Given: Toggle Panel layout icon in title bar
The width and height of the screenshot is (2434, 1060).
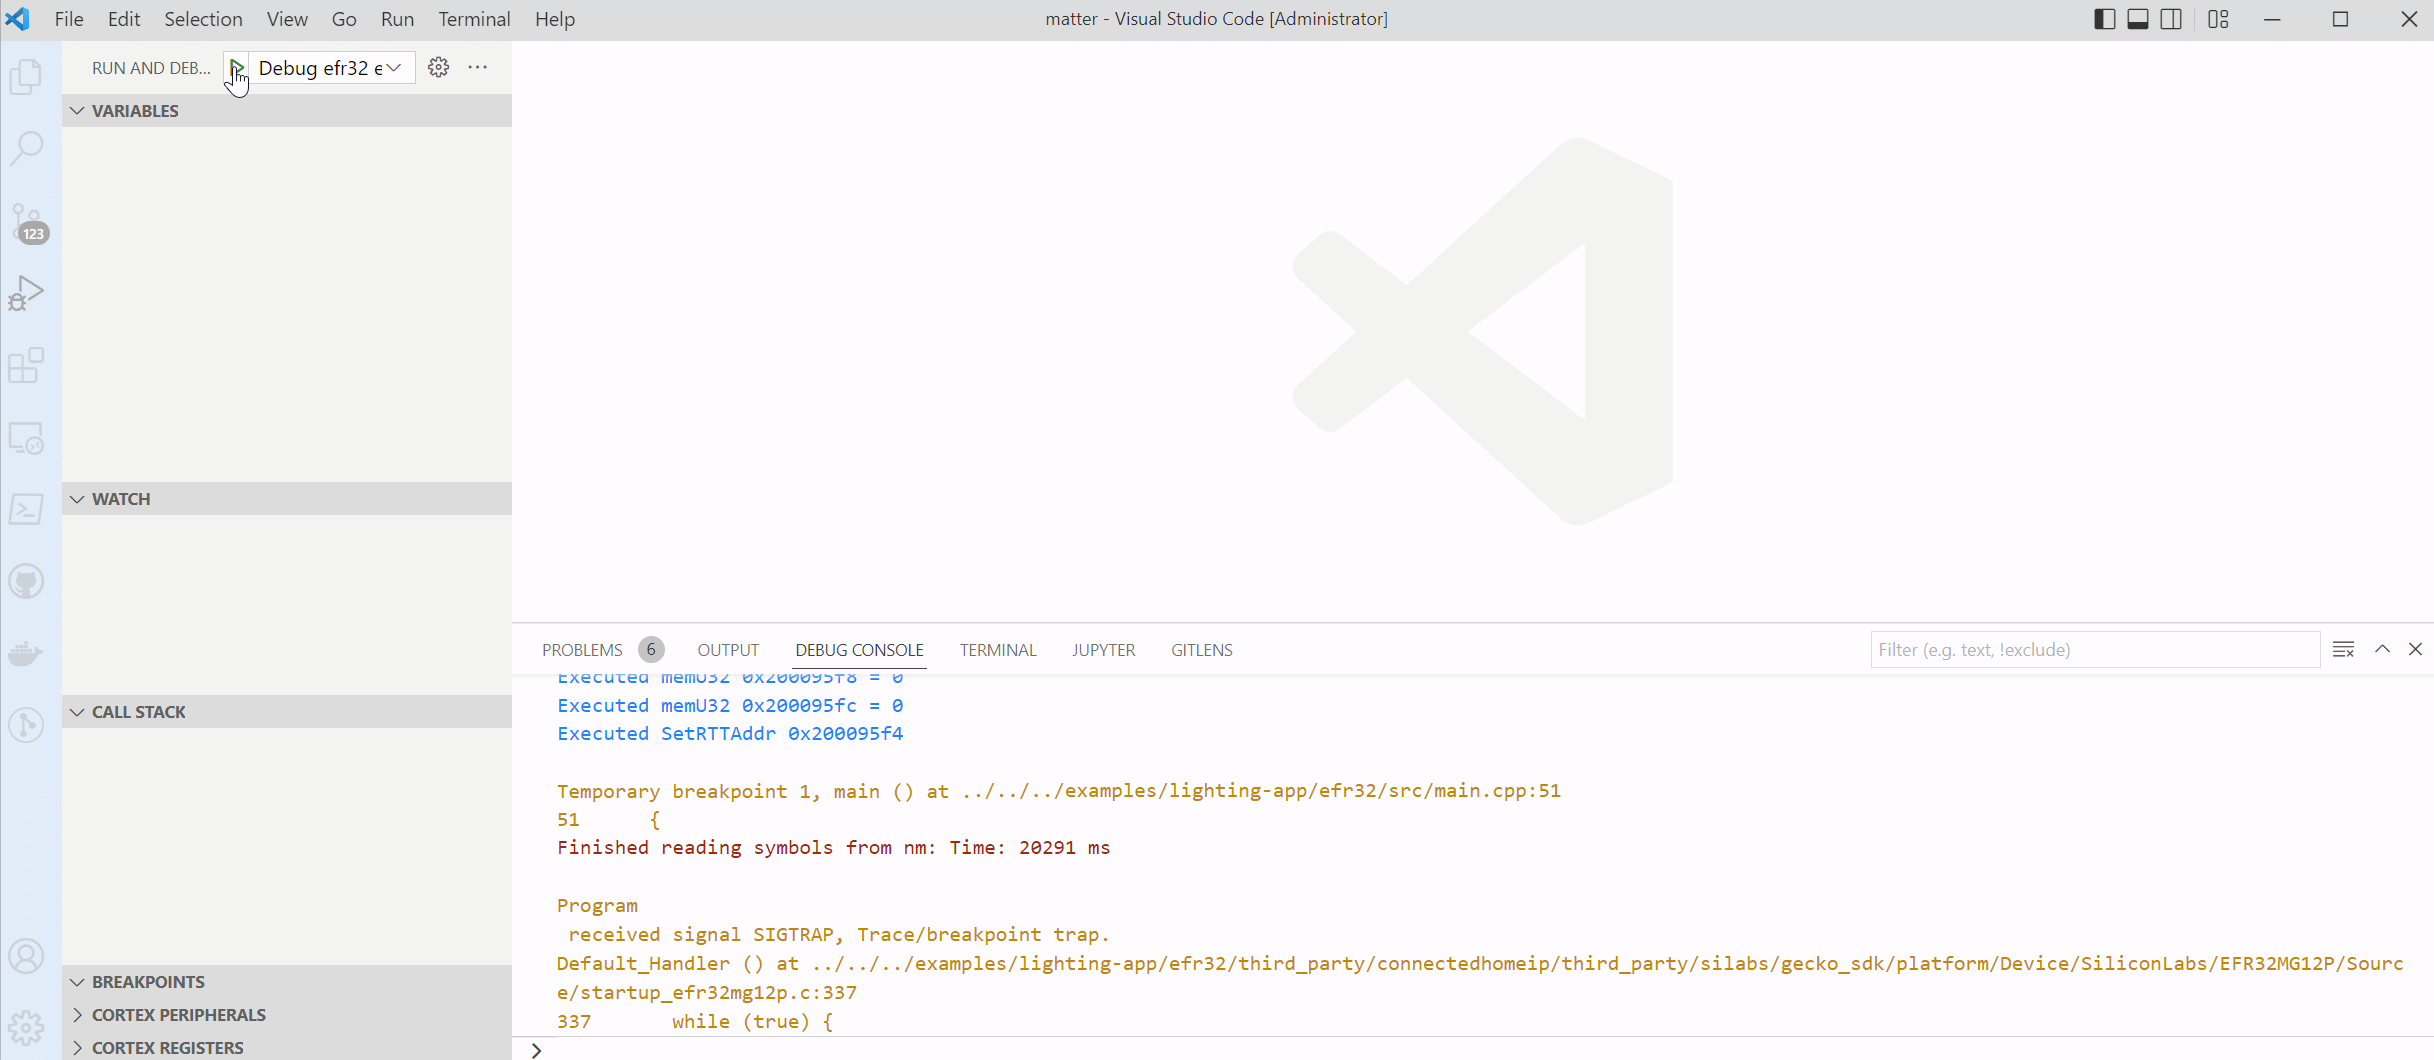Looking at the screenshot, I should pos(2138,19).
